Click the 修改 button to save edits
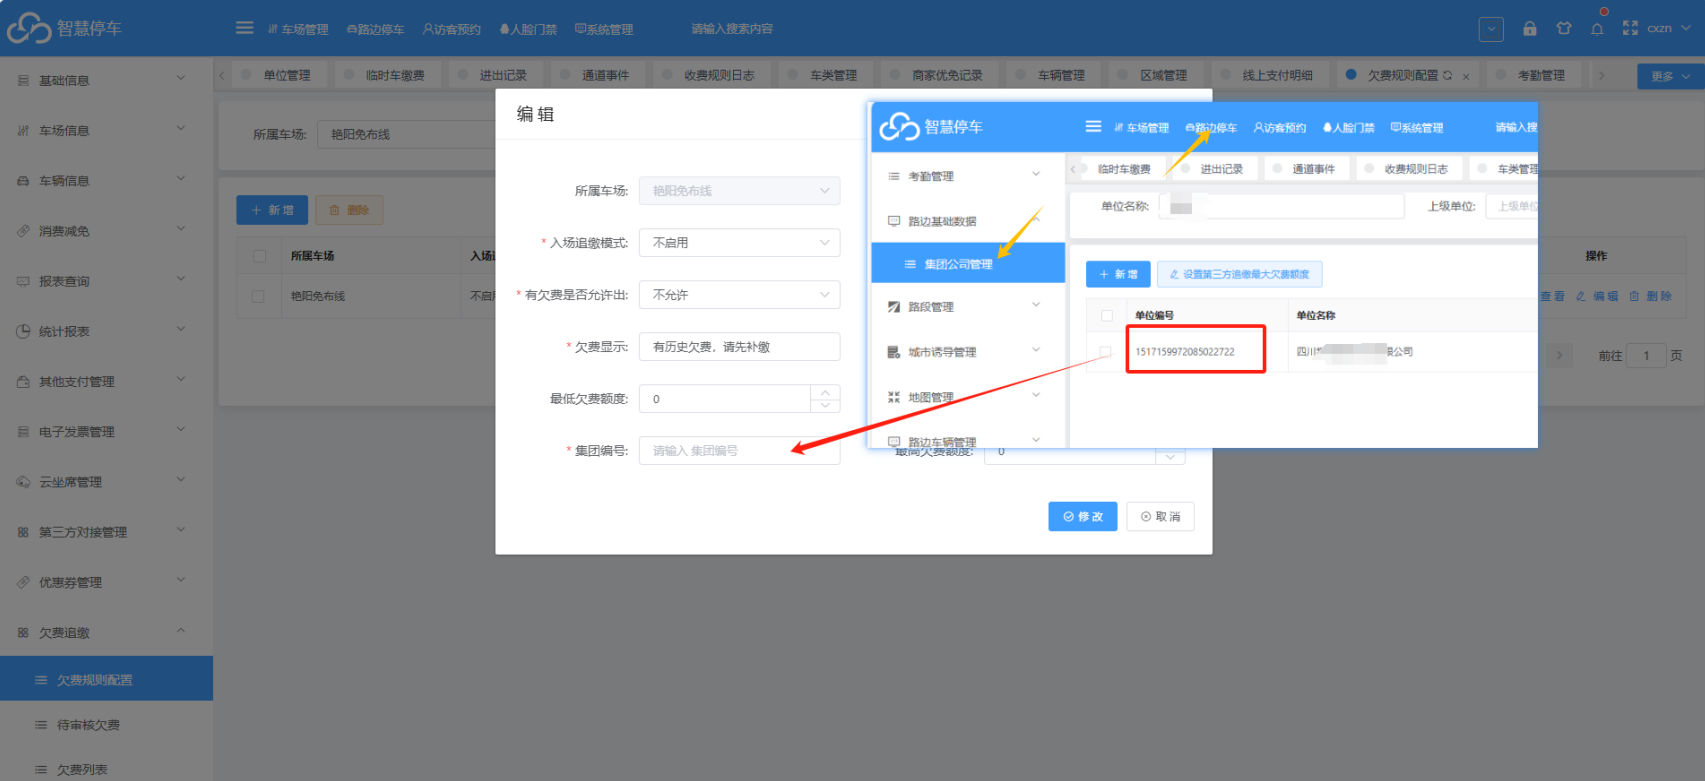The image size is (1705, 781). [1082, 516]
